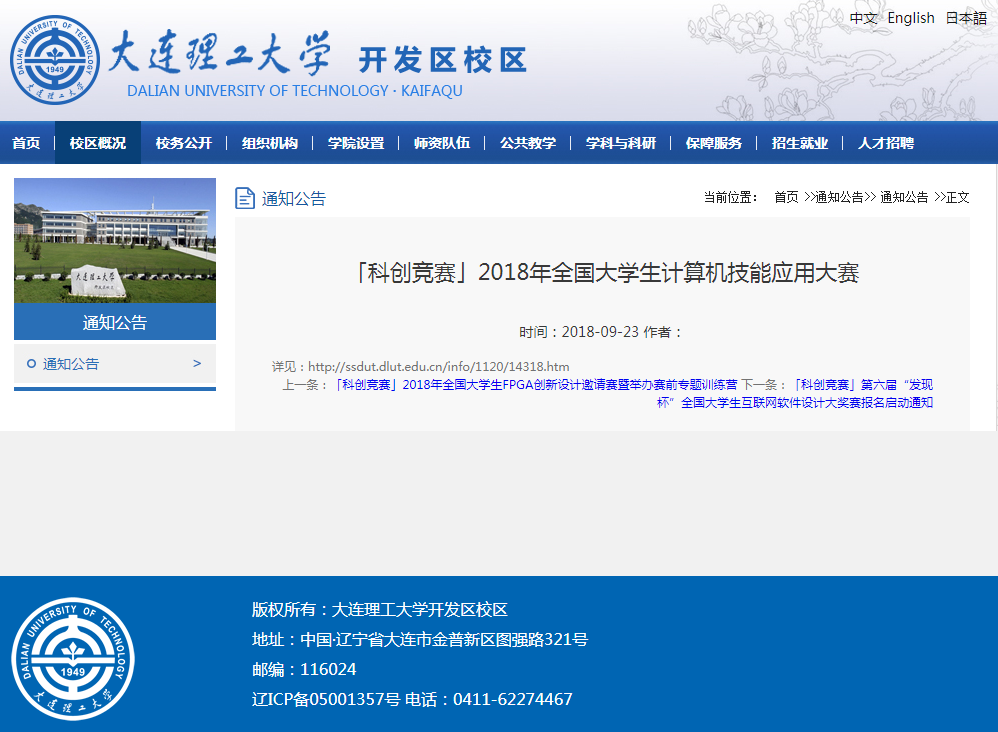This screenshot has width=998, height=732.
Task: Click the 上一条 label
Action: pyautogui.click(x=306, y=385)
